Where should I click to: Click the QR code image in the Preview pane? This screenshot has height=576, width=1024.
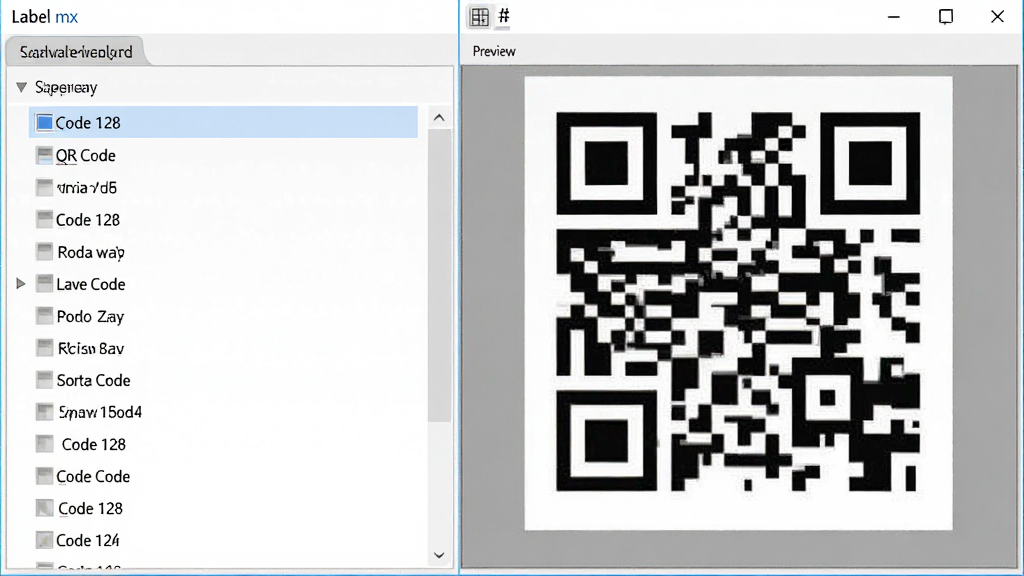coord(738,302)
